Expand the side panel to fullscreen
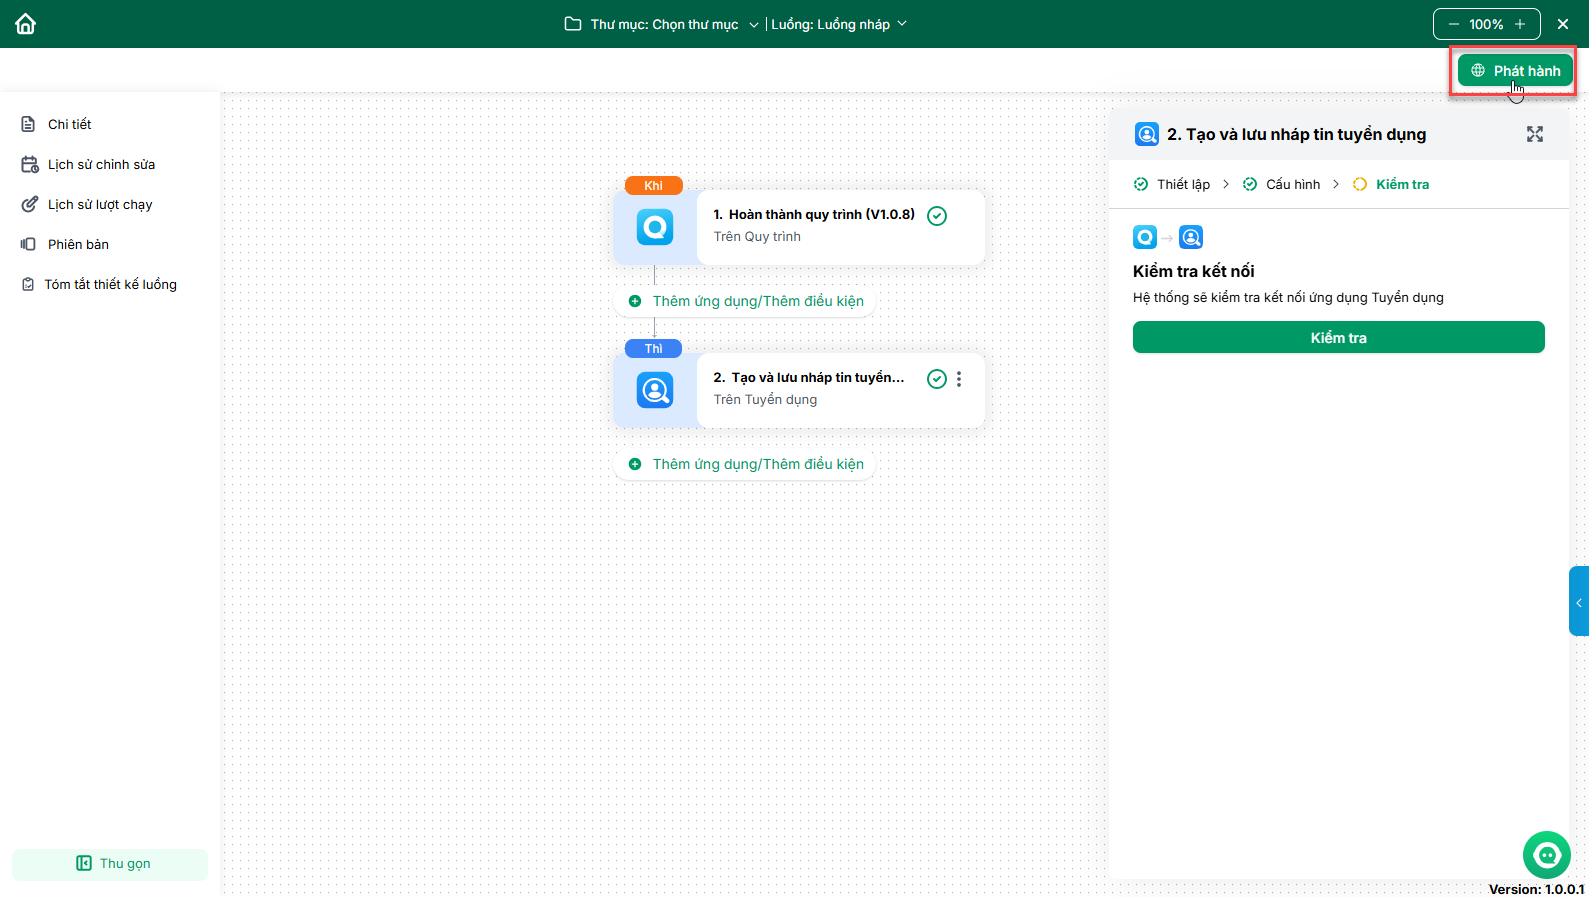The height and width of the screenshot is (897, 1589). pos(1534,134)
